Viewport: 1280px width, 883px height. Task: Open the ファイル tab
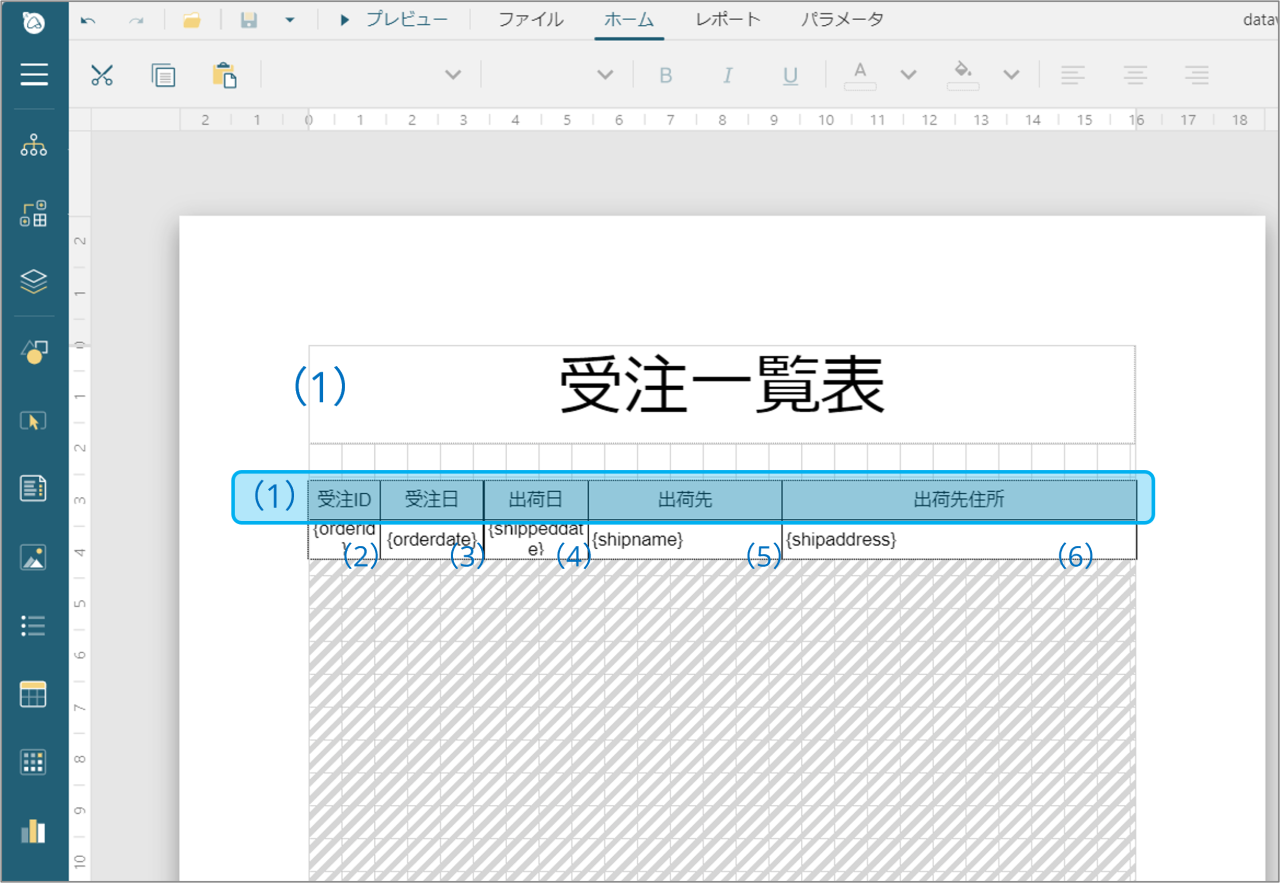coord(531,20)
